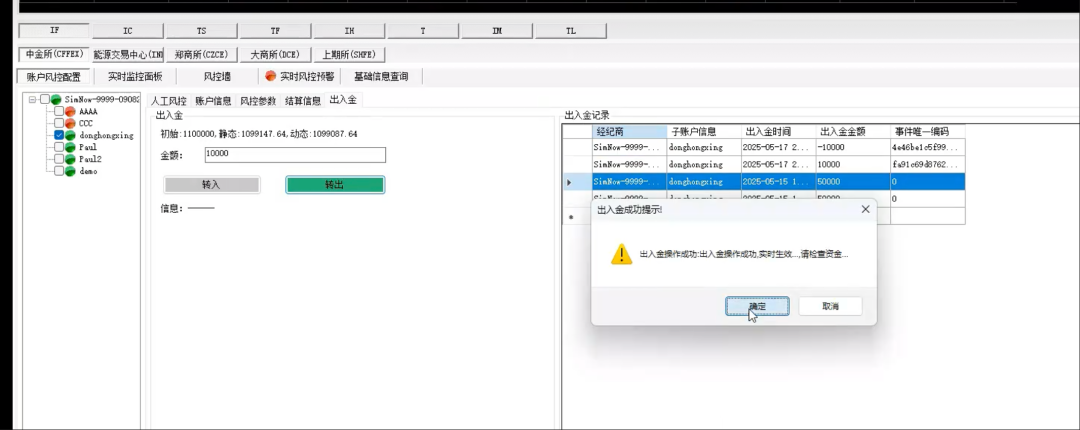1080x430 pixels.
Task: Select the IM product button
Action: point(497,31)
